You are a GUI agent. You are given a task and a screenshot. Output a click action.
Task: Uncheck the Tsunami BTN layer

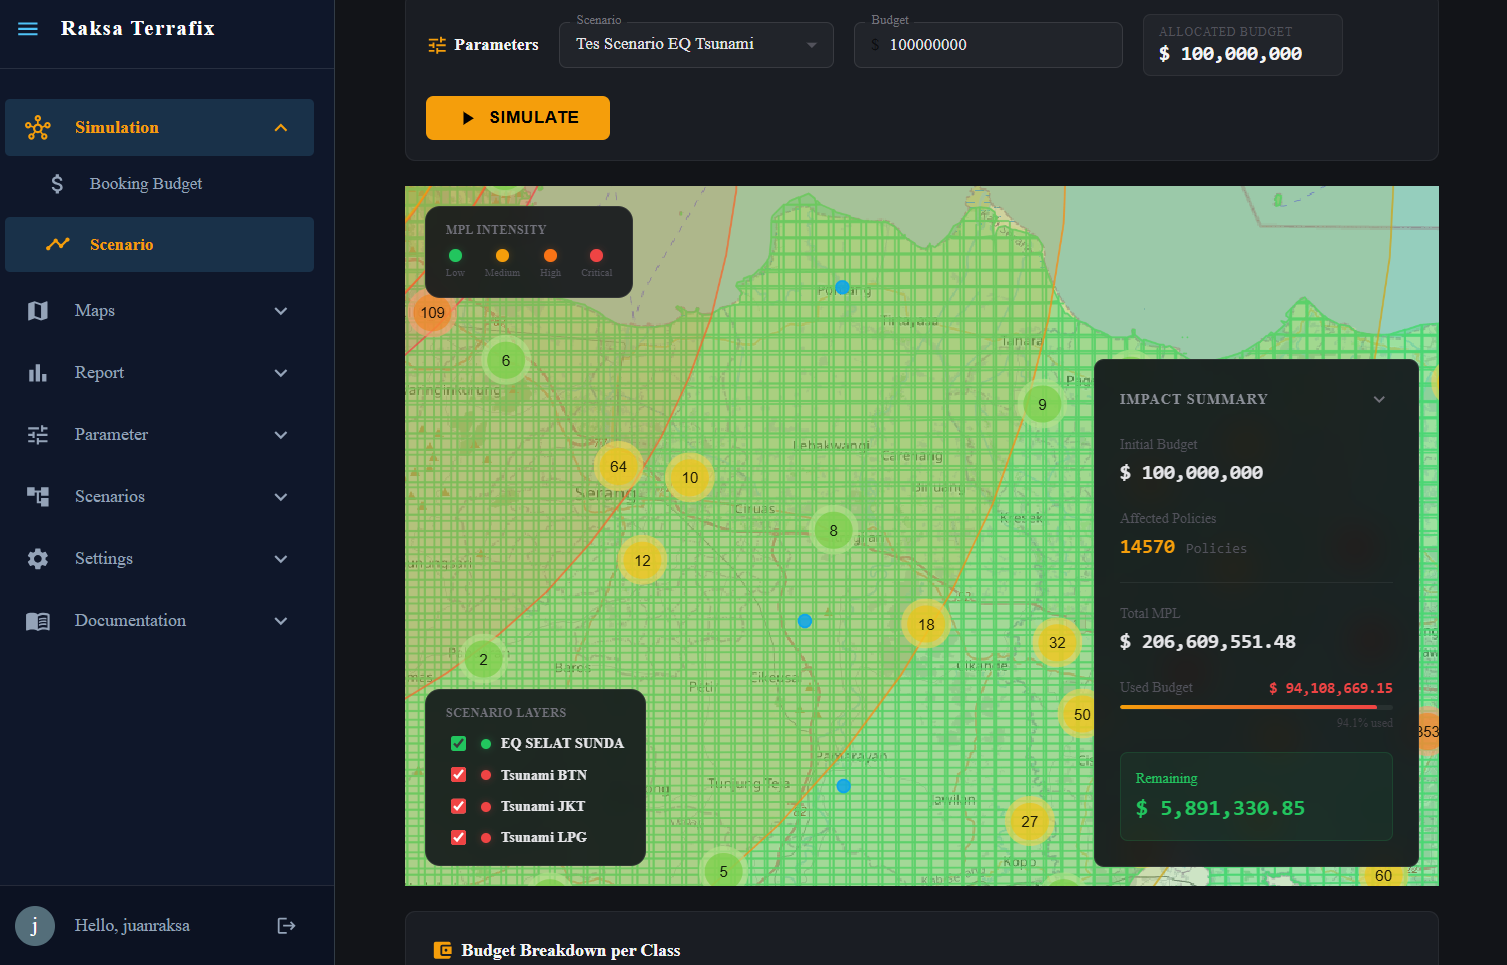[x=458, y=774]
